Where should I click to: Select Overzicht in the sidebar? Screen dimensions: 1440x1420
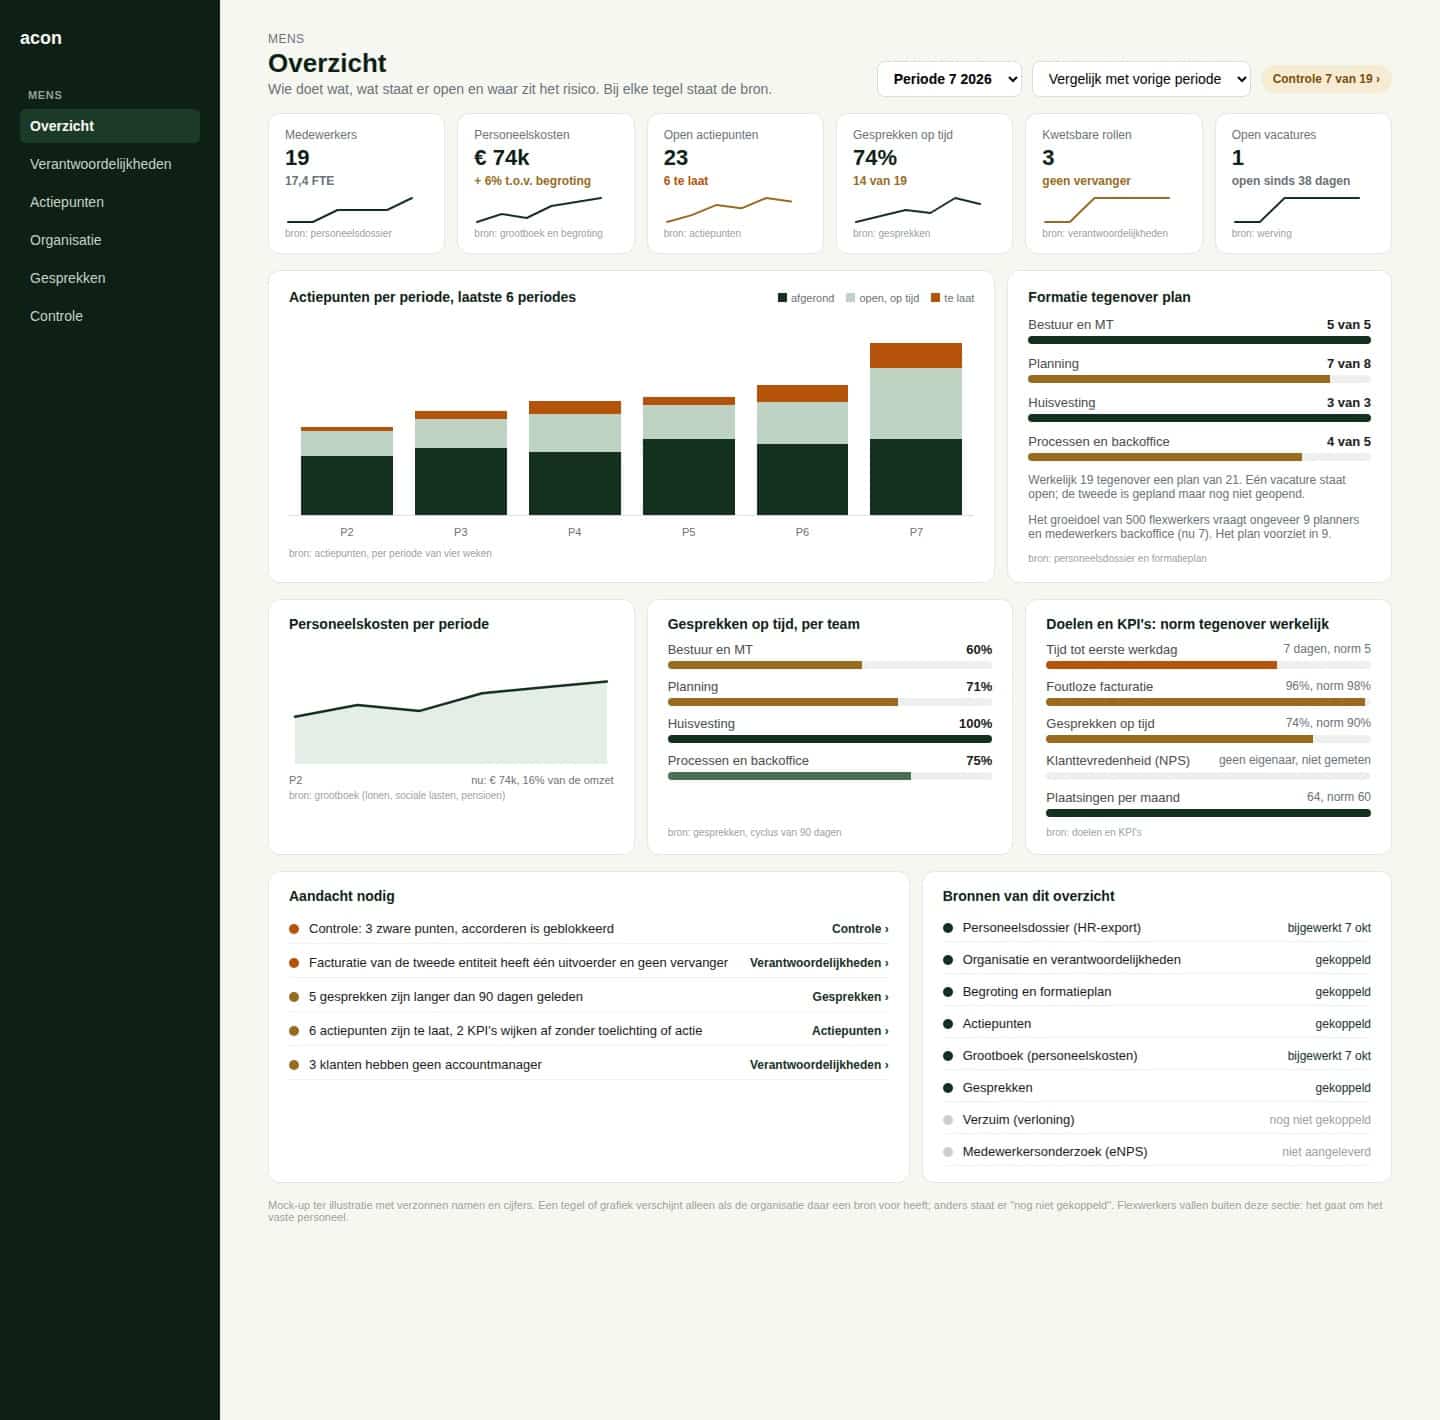[x=110, y=126]
